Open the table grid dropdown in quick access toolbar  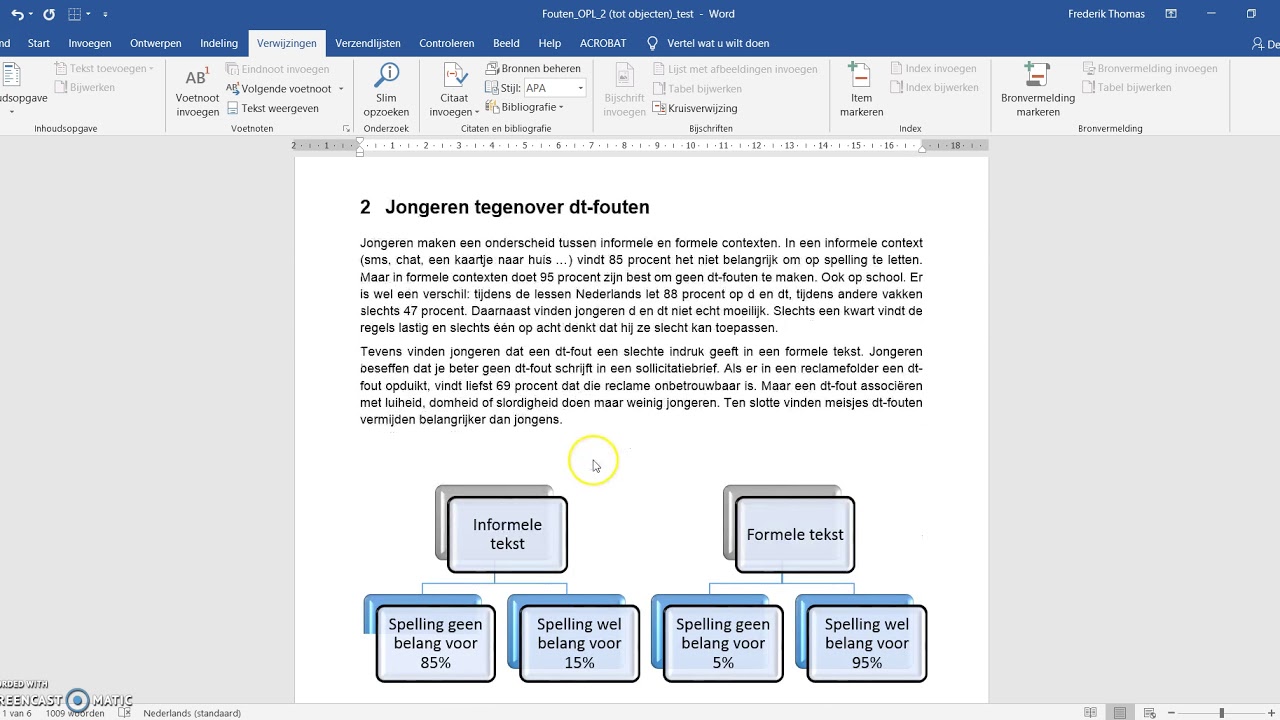[88, 14]
